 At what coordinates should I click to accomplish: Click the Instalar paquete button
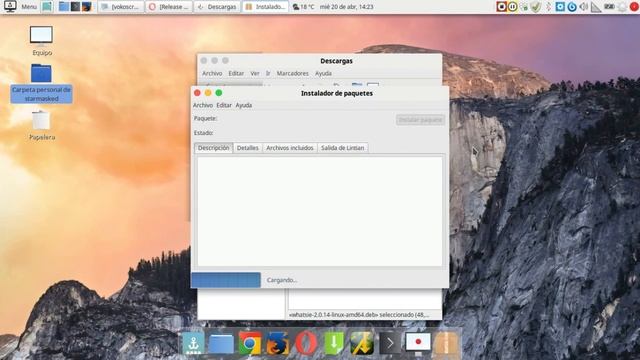coord(420,120)
